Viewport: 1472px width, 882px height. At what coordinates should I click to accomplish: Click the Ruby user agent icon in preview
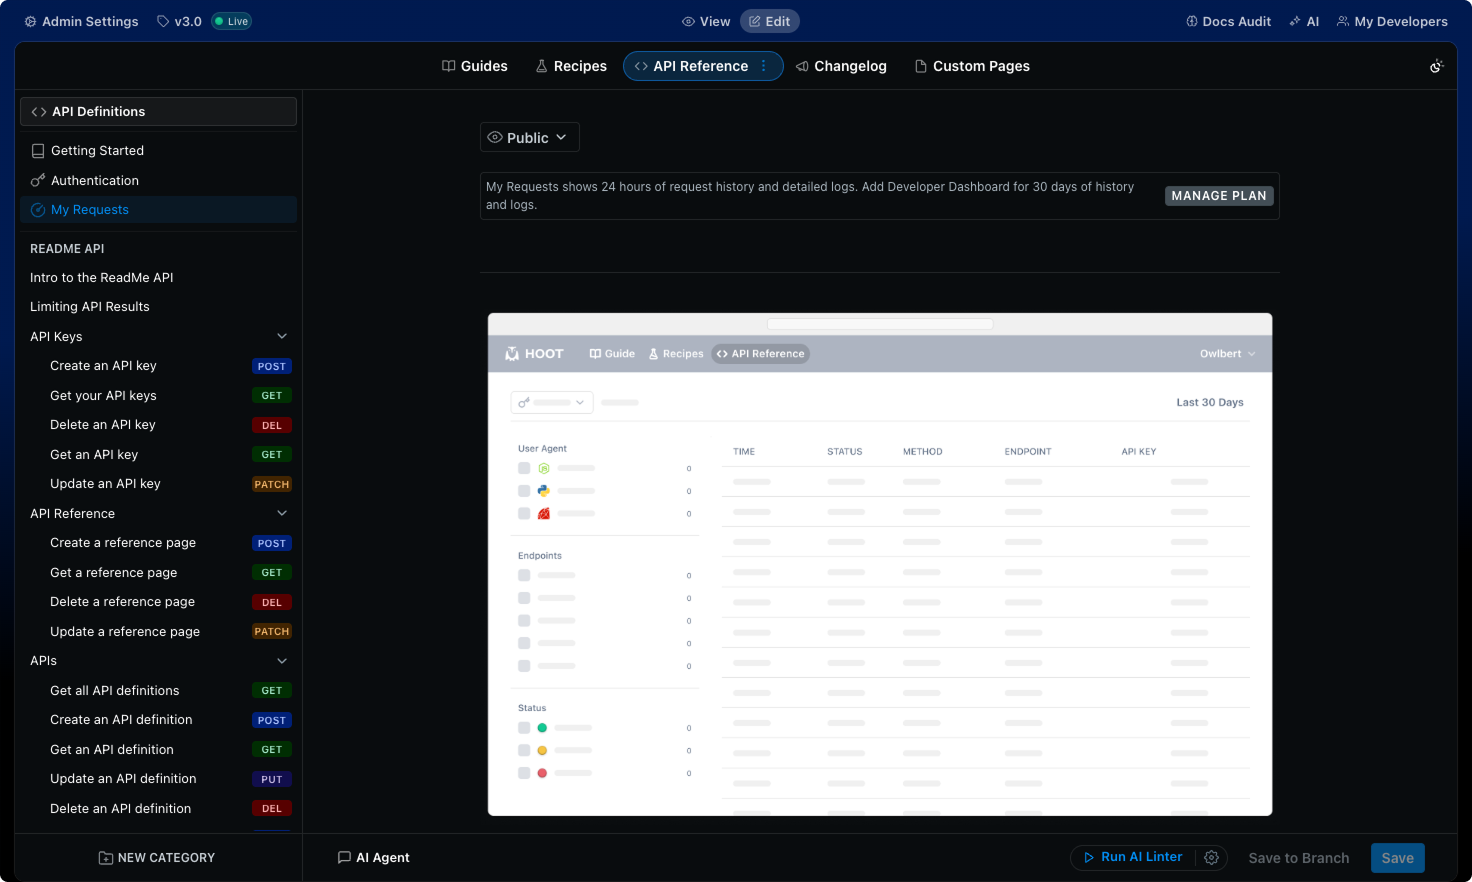pyautogui.click(x=544, y=514)
